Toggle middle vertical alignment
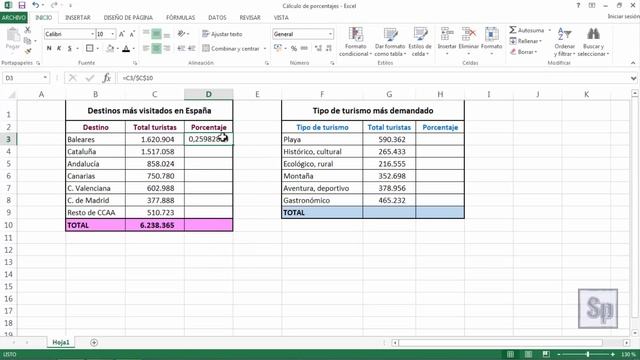Screen dimensions: 640x360 (156, 34)
